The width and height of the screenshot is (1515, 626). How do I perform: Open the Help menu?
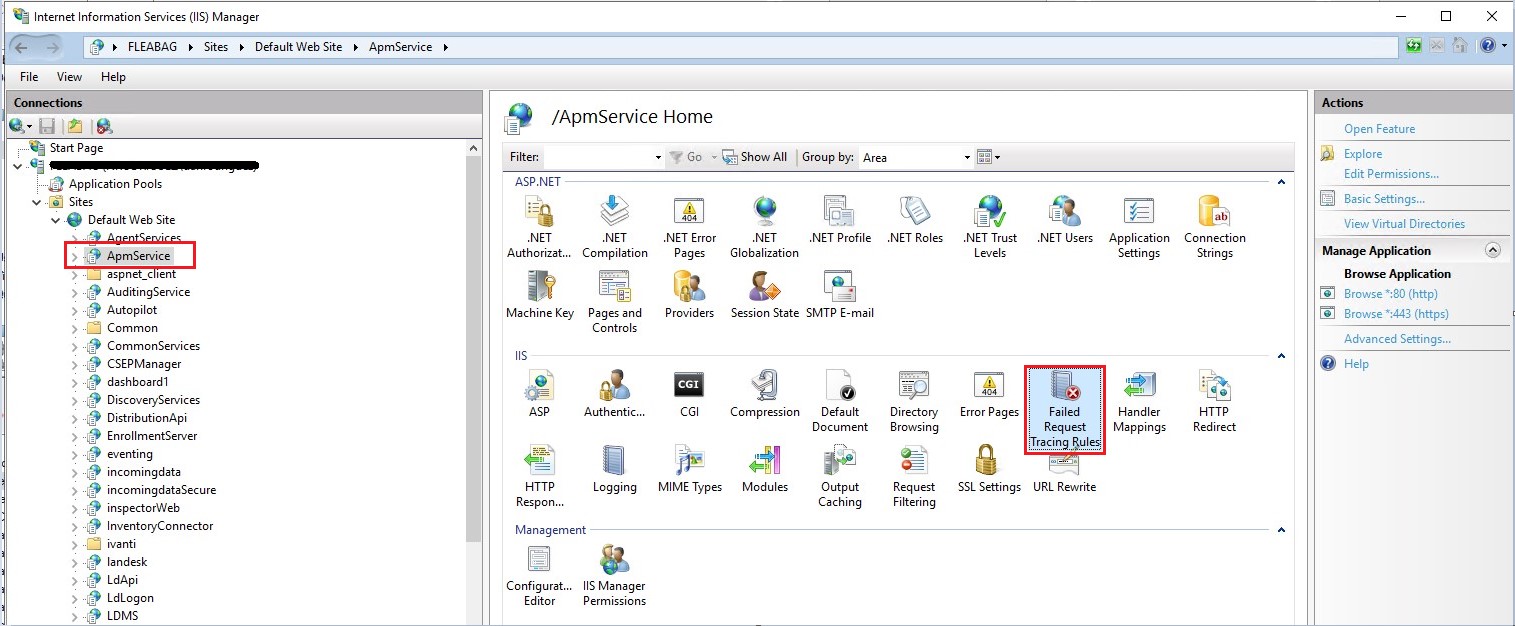113,76
